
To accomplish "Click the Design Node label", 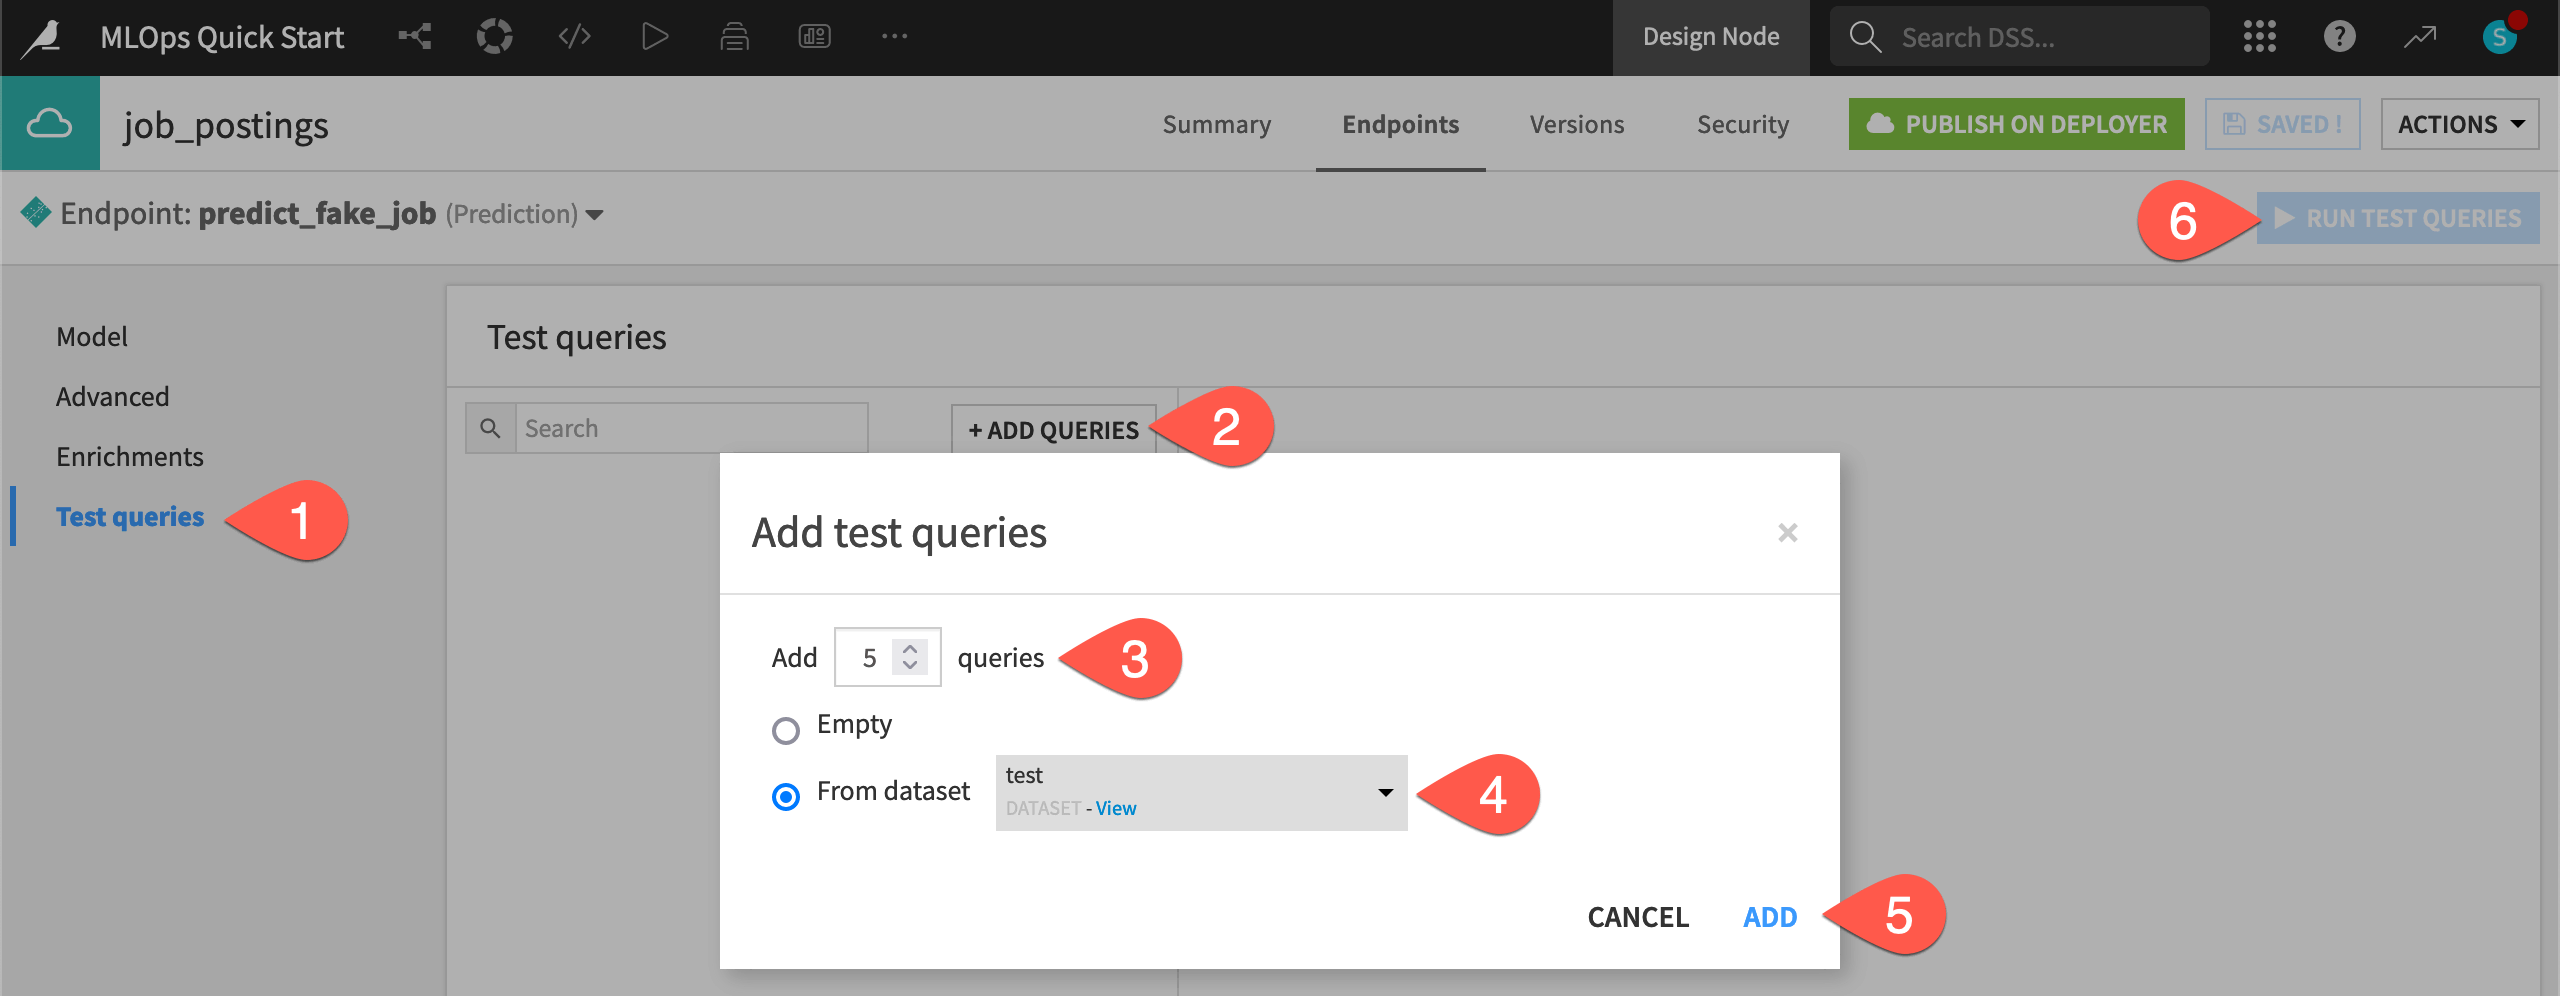I will [x=1711, y=37].
